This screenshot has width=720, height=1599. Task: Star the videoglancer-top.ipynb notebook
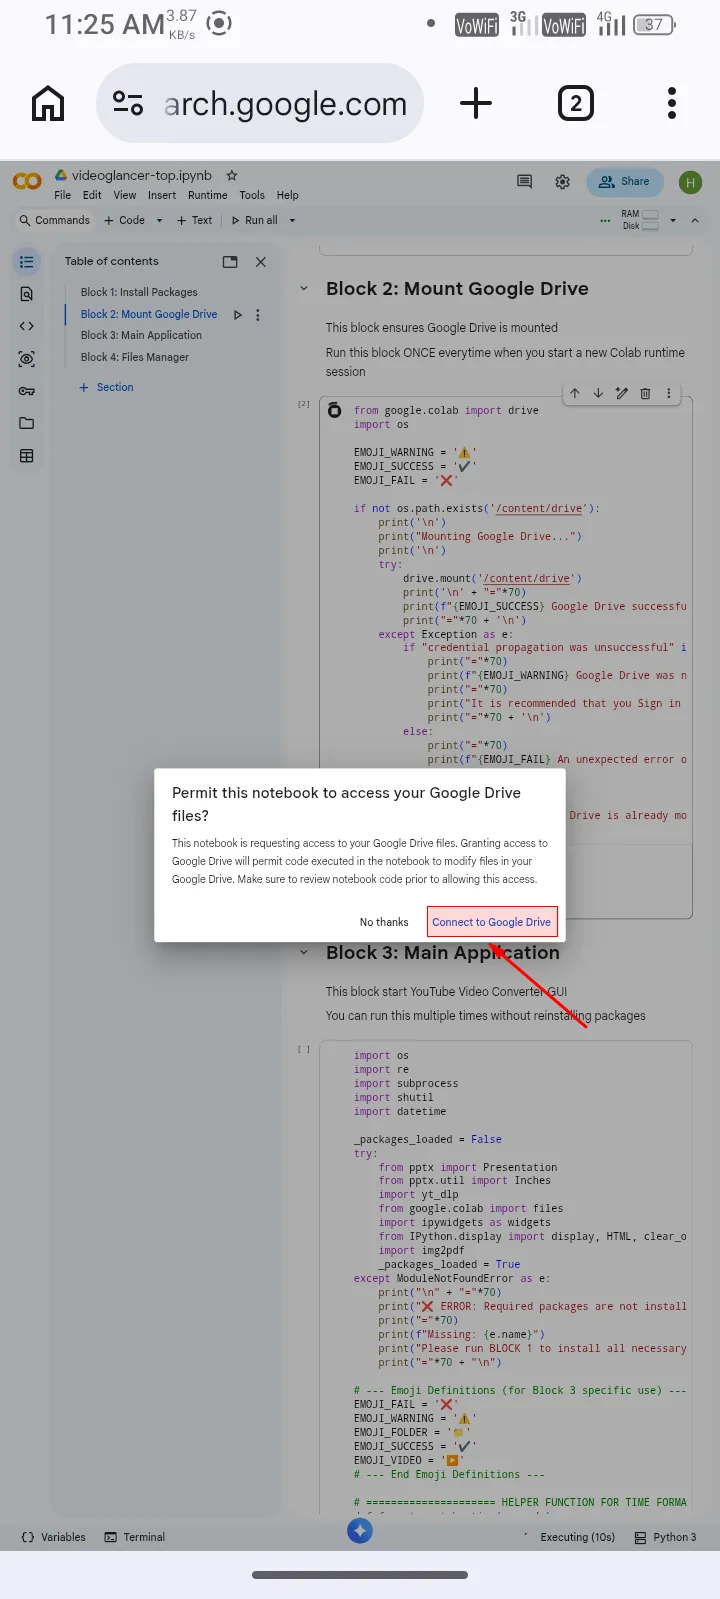(x=232, y=175)
